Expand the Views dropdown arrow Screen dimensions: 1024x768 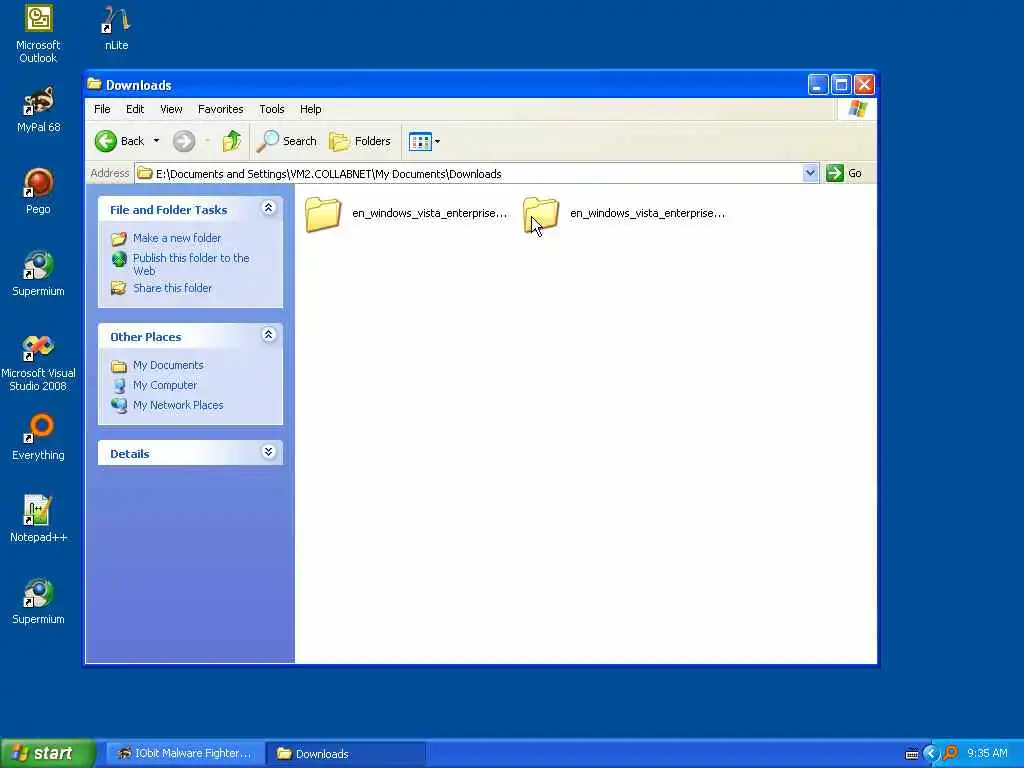pyautogui.click(x=438, y=141)
